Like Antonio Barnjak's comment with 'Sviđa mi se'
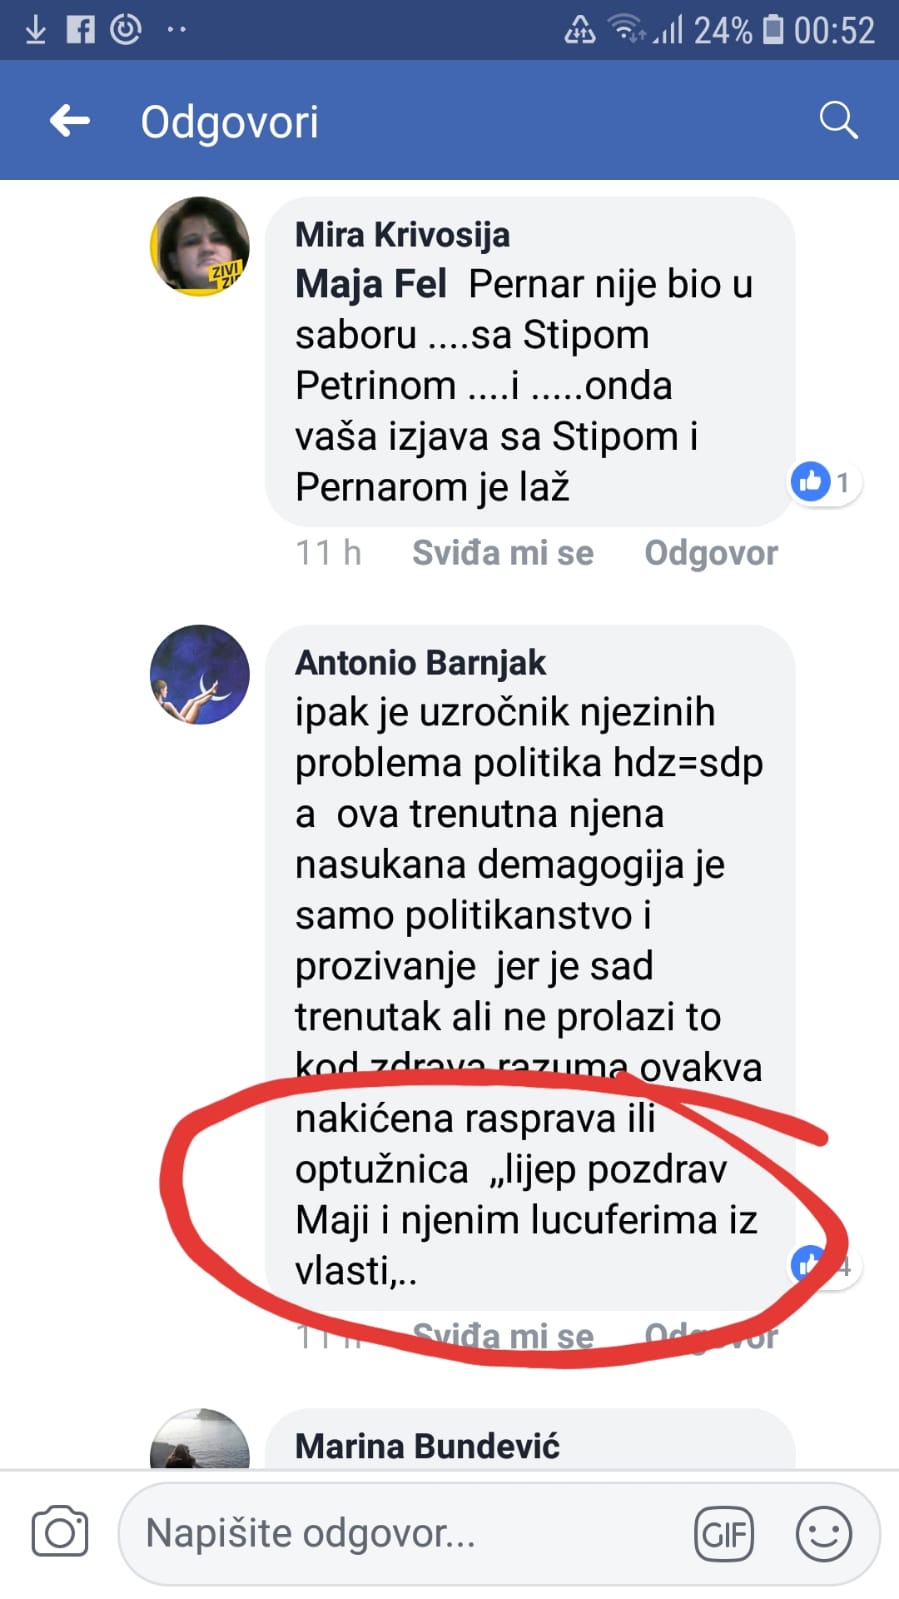 (x=503, y=1336)
